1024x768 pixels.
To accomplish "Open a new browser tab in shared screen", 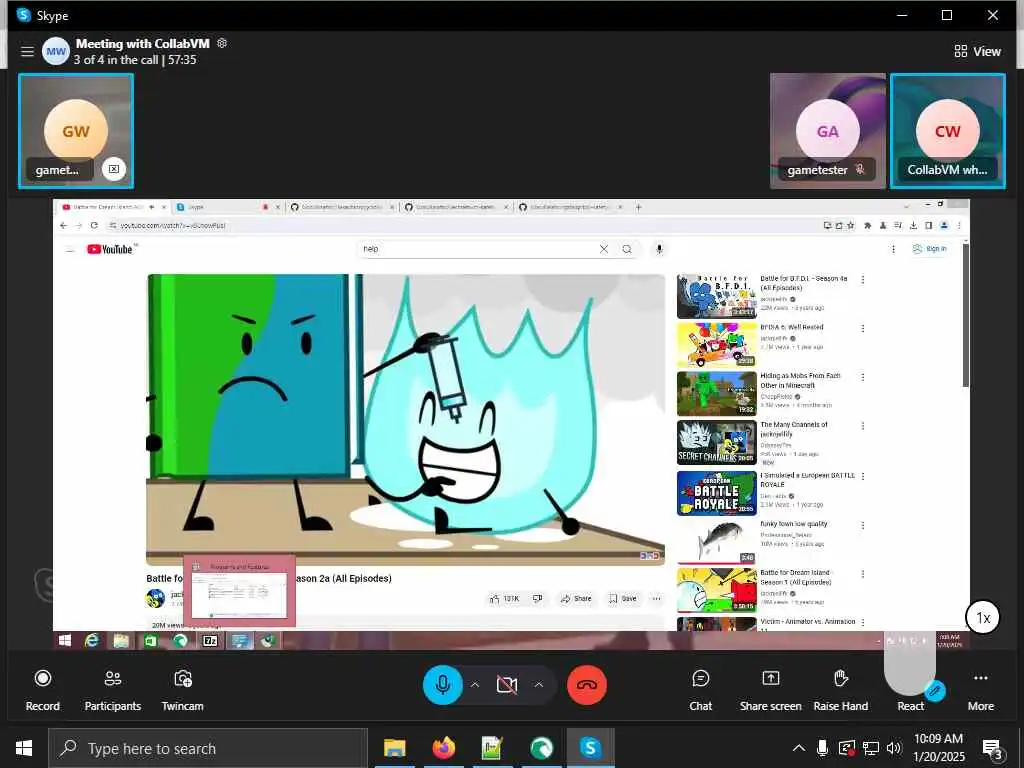I will 639,207.
